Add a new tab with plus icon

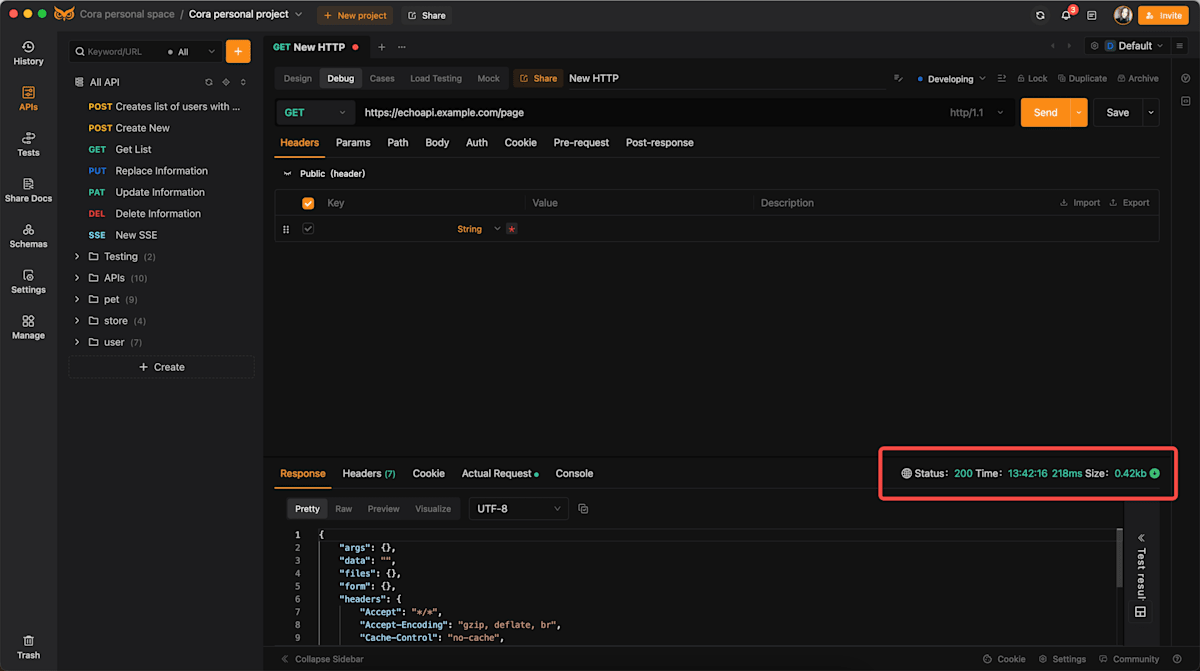click(x=381, y=47)
